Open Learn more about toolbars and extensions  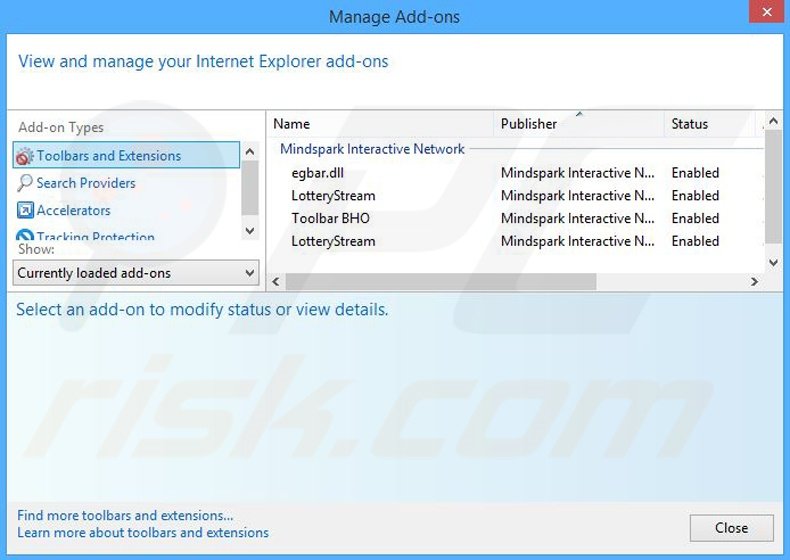143,532
